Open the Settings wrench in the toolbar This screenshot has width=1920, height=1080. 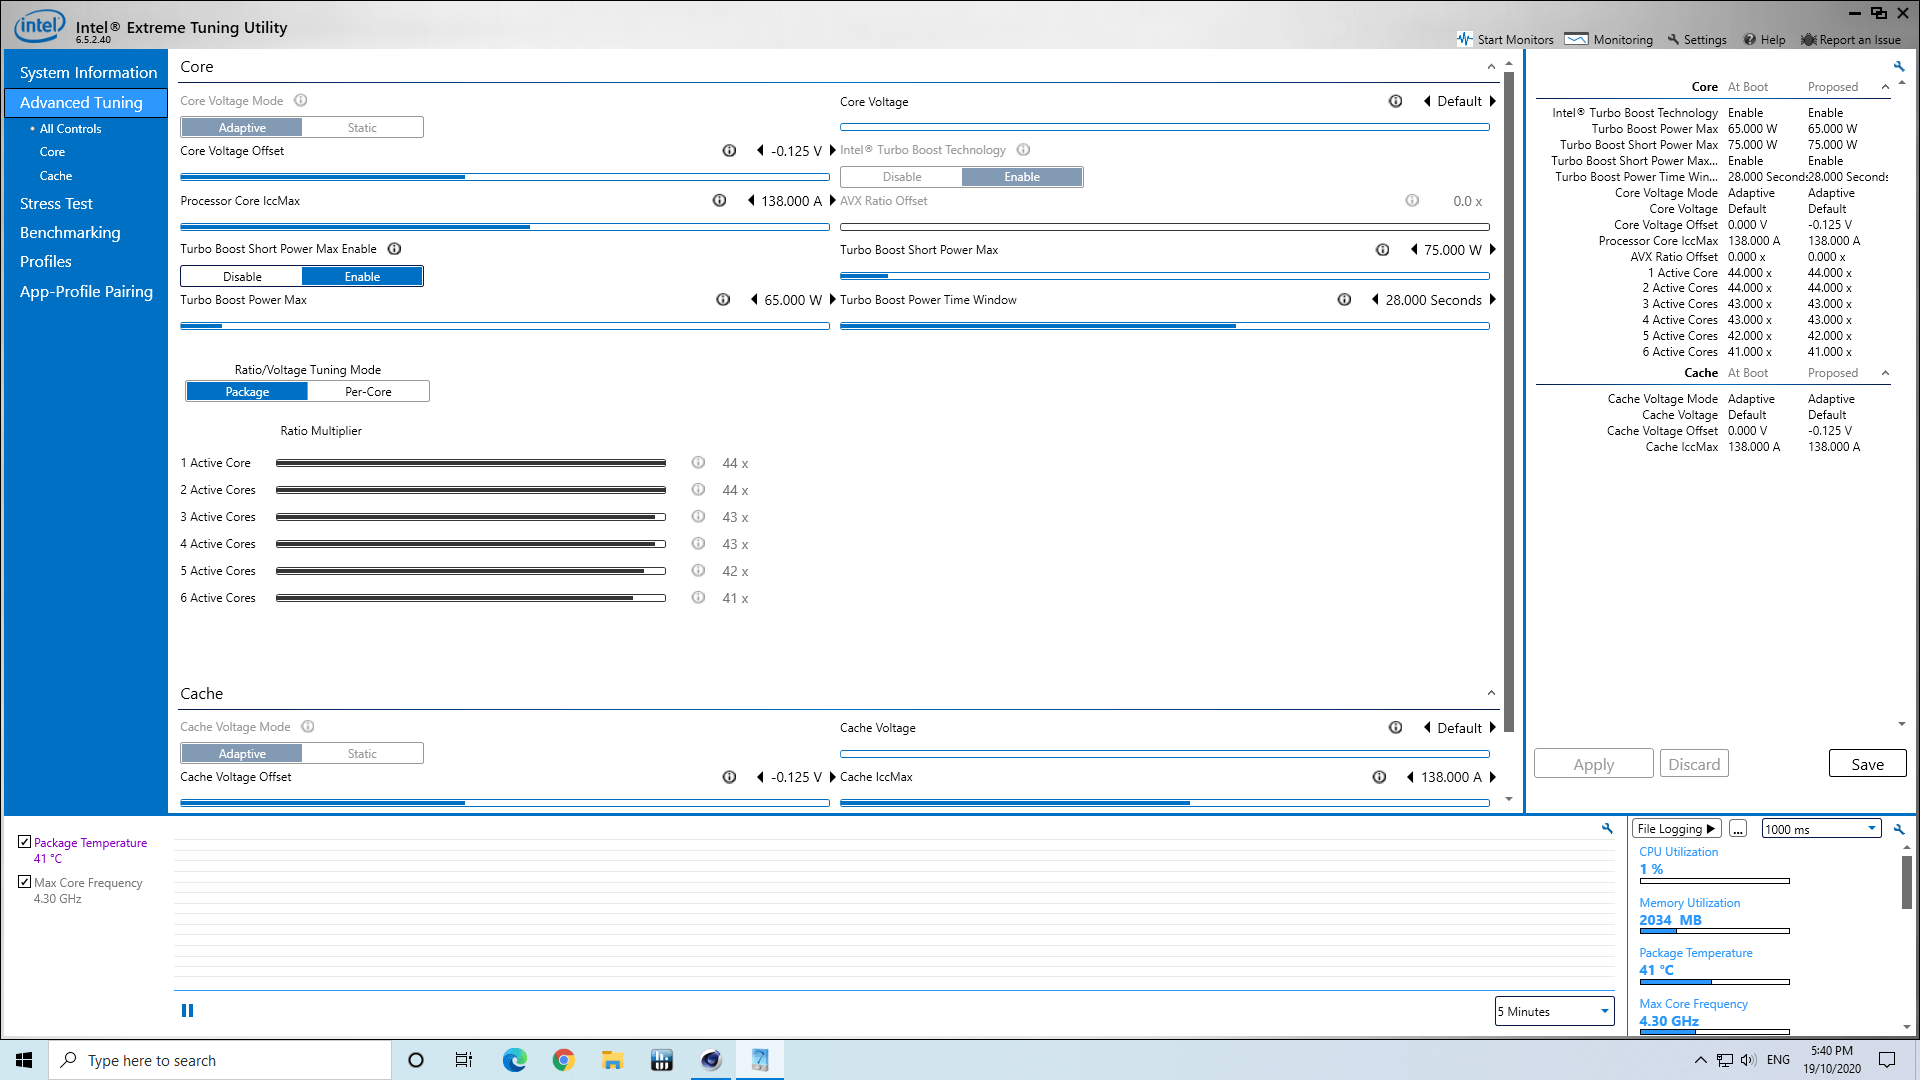click(1697, 40)
